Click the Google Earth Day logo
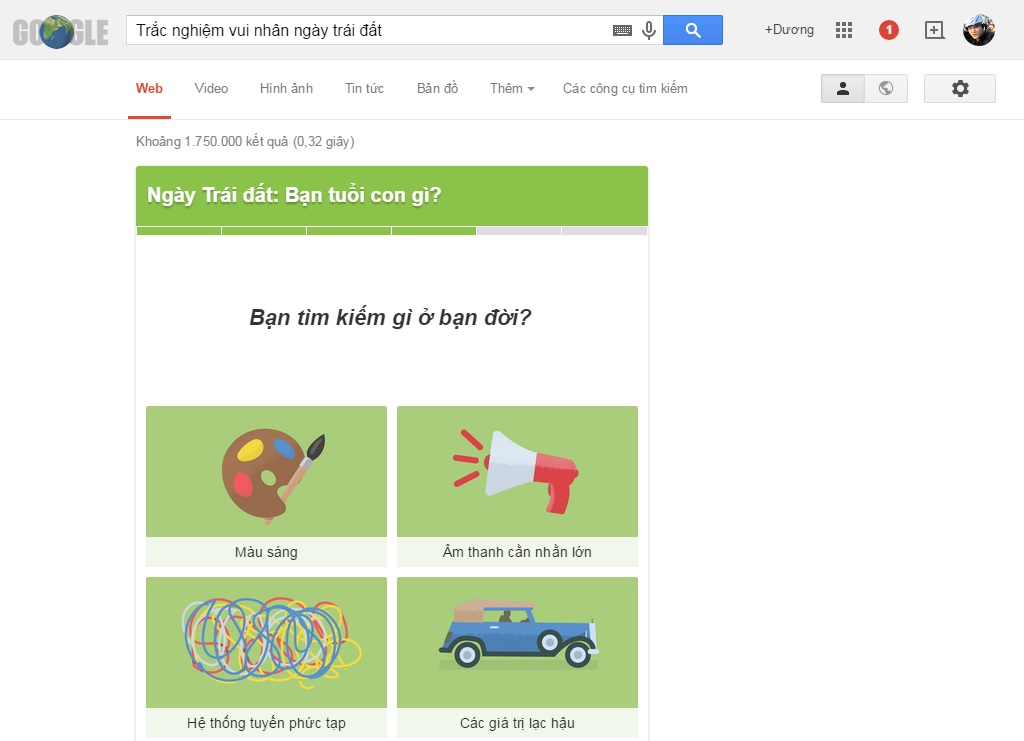Image resolution: width=1024 pixels, height=741 pixels. [60, 31]
